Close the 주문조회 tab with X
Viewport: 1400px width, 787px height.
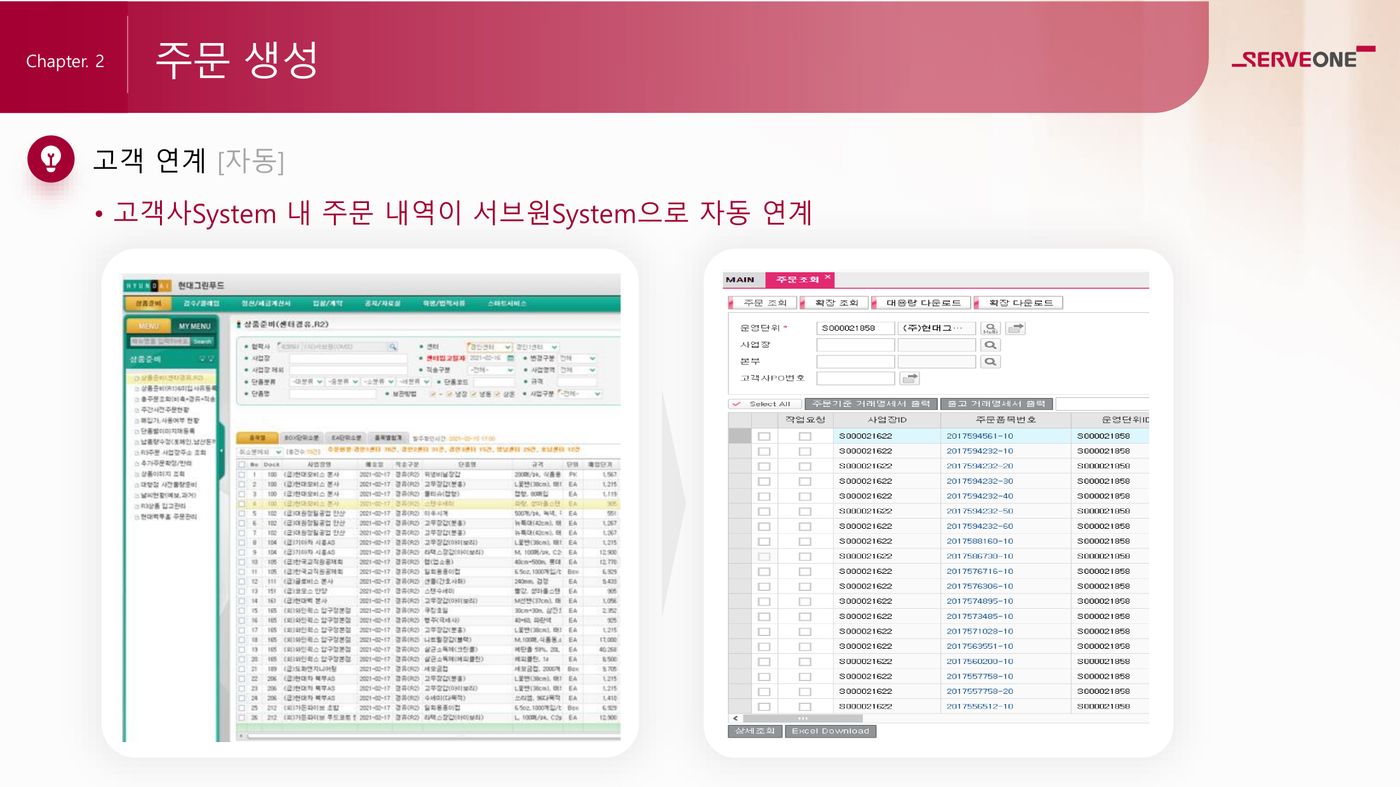tap(827, 277)
